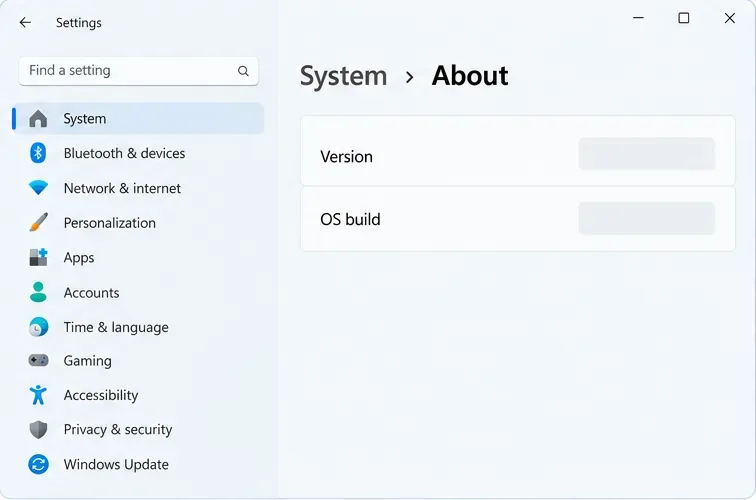Focus the Find a setting box
Screen dimensions: 756x500
(x=138, y=71)
